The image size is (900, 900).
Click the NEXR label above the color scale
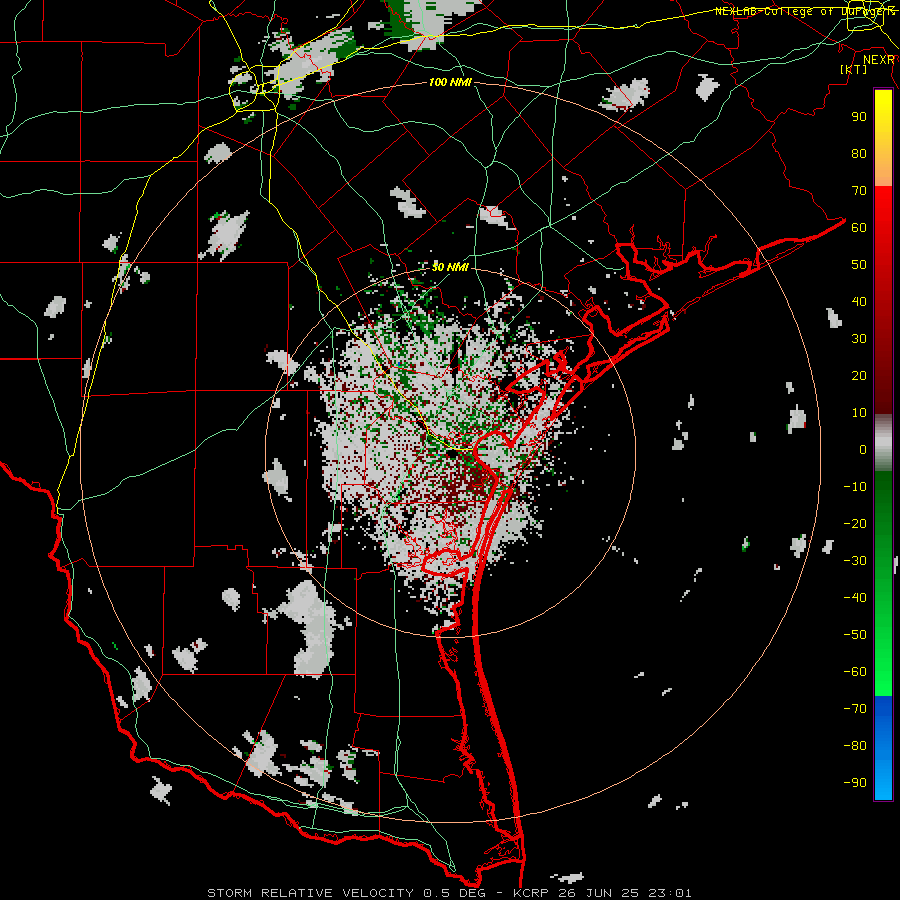879,60
